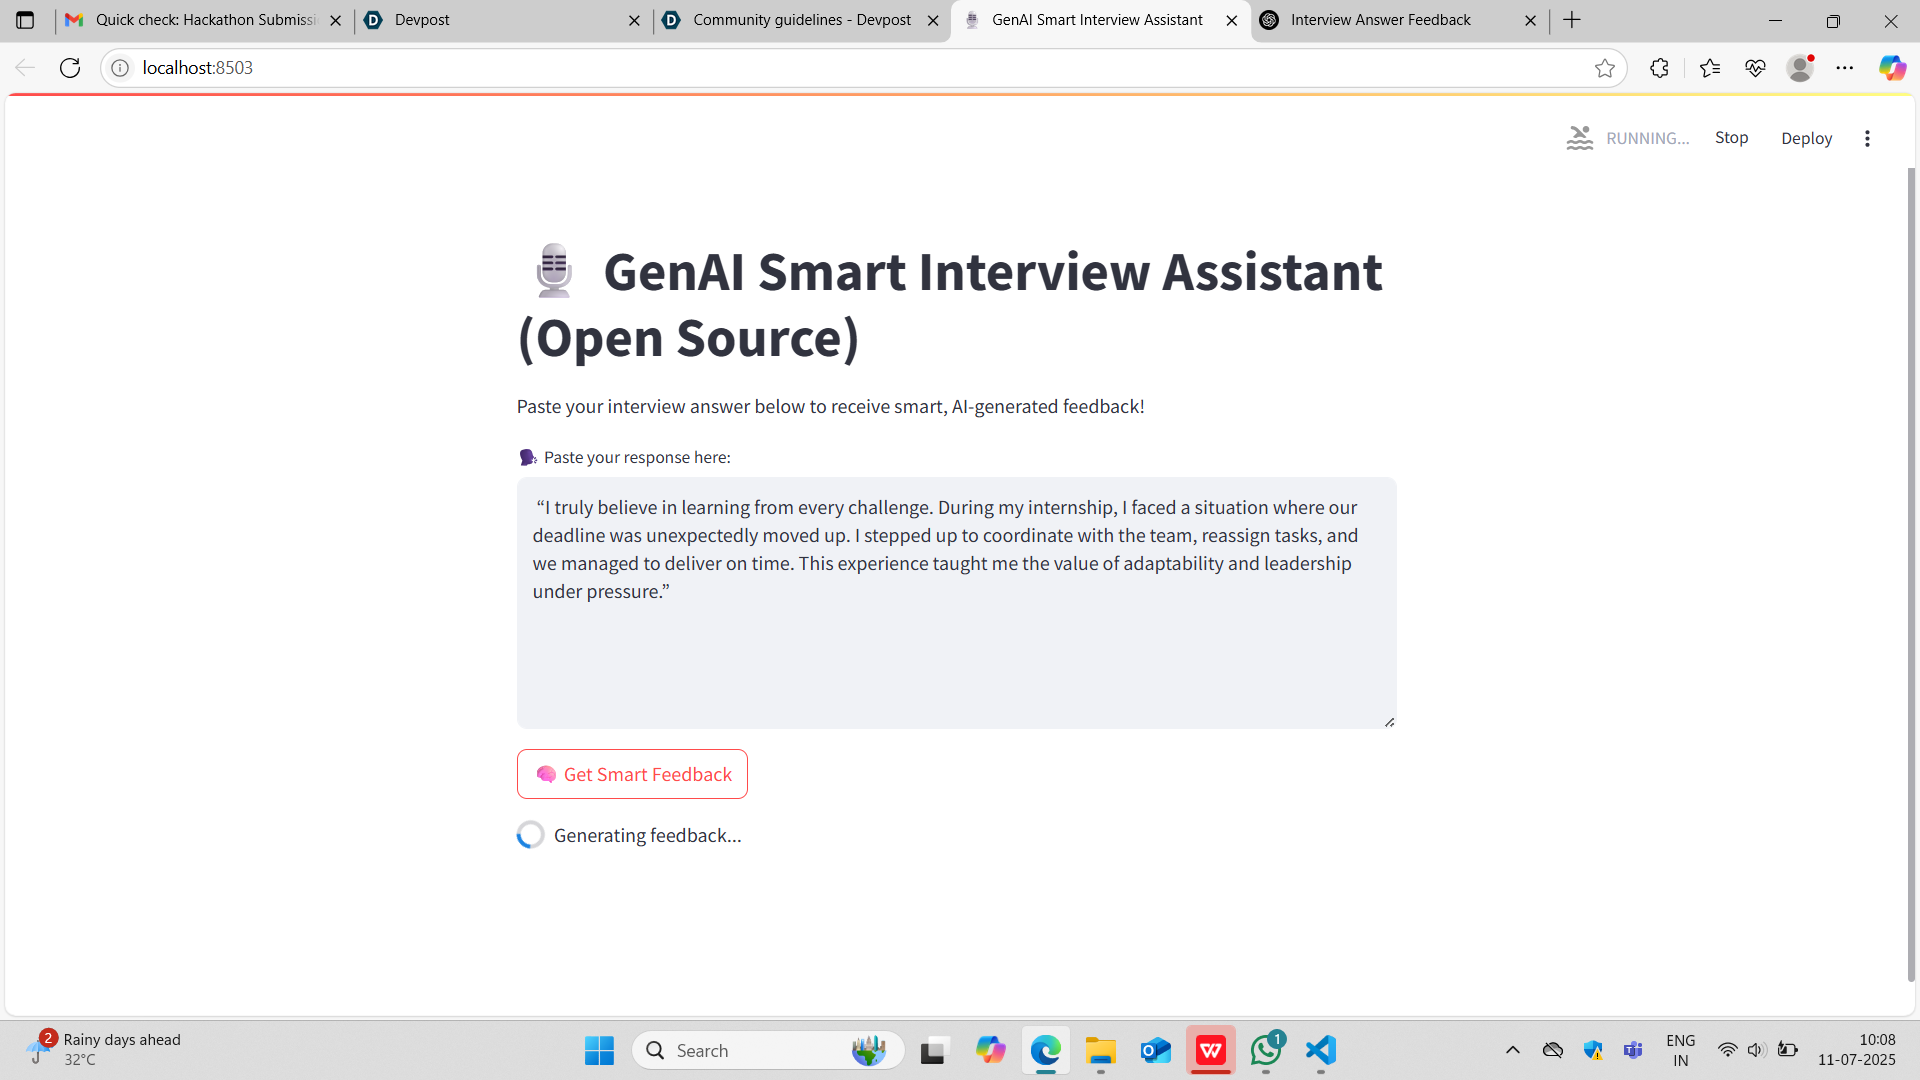Screen dimensions: 1920x1080
Task: Click Stop to halt the Streamlit app
Action: tap(1732, 137)
